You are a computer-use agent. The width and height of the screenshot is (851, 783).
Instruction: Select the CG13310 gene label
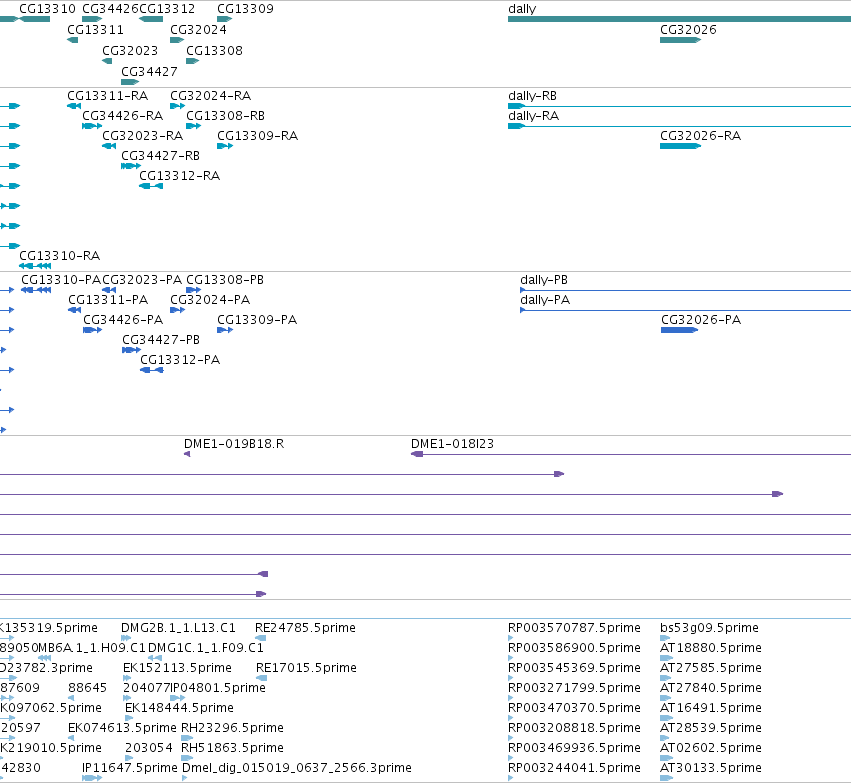click(47, 9)
